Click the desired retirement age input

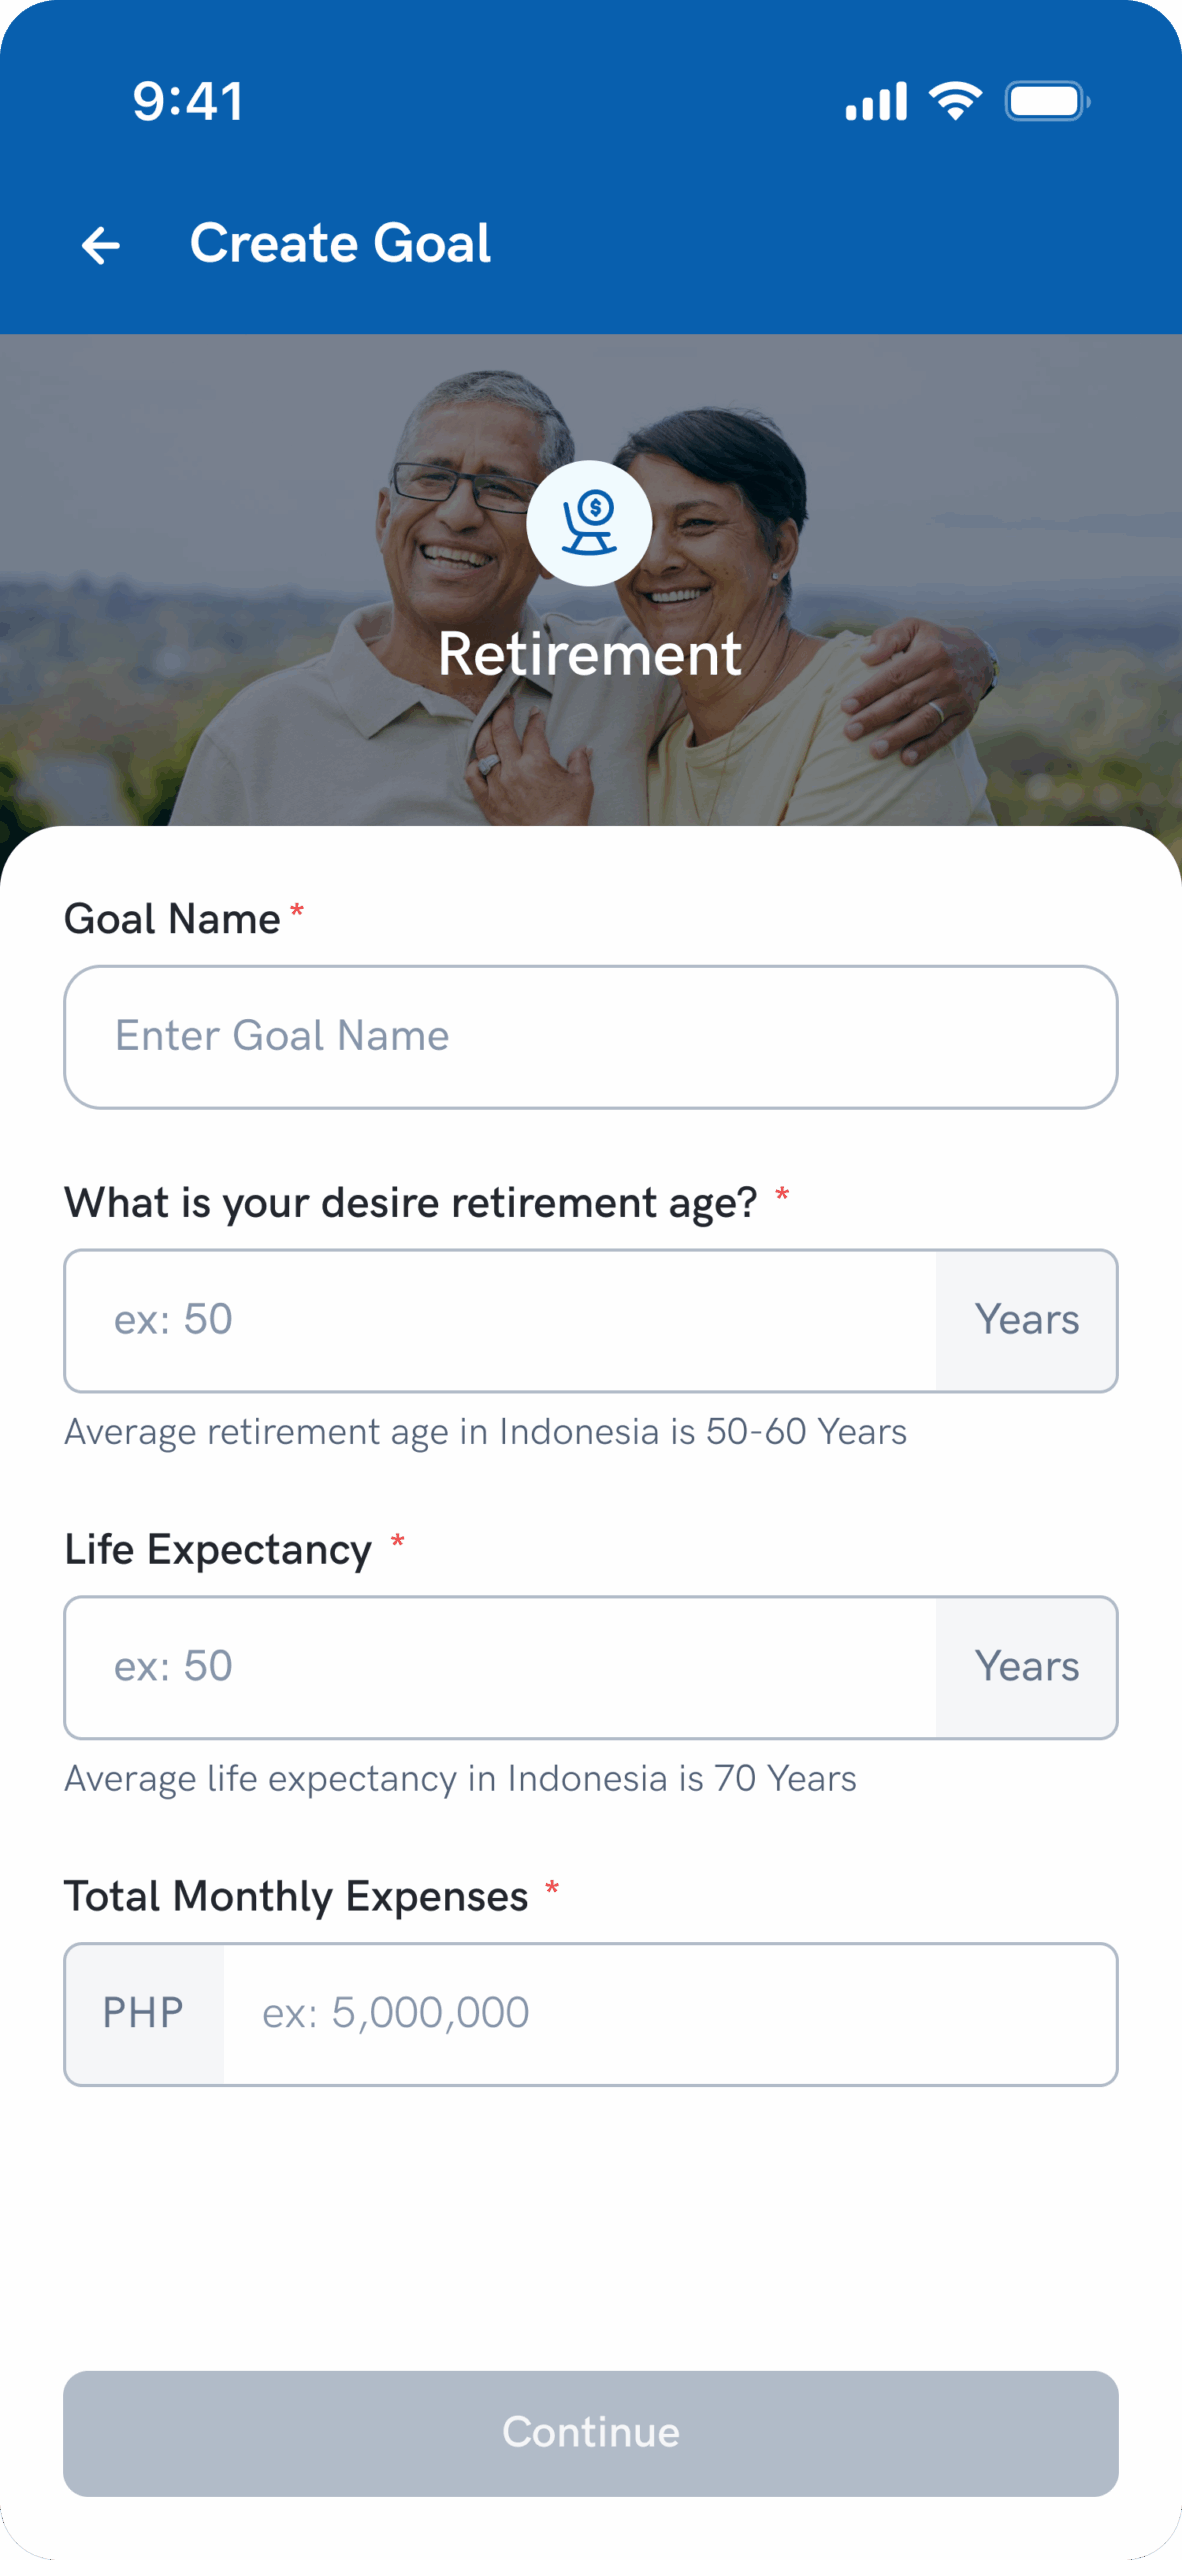pyautogui.click(x=500, y=1320)
